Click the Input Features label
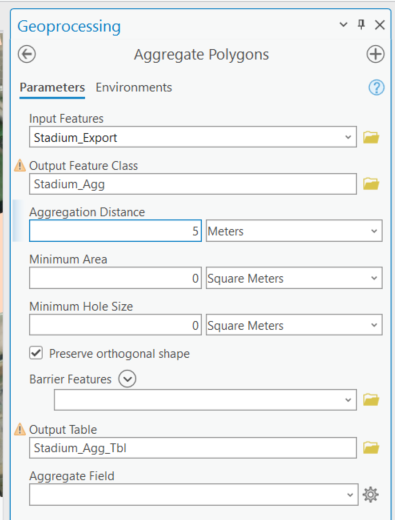 [x=66, y=119]
